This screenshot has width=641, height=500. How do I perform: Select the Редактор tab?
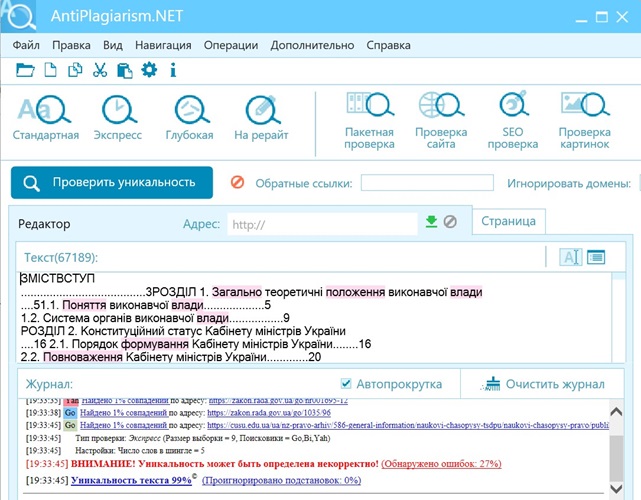(x=44, y=224)
